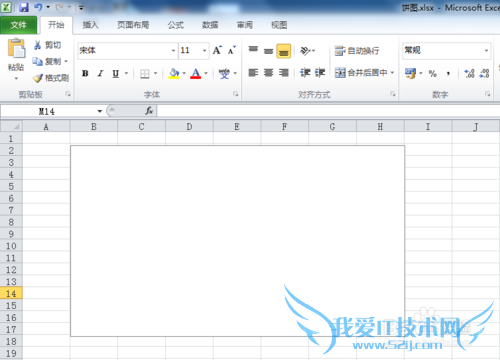Switch to the 数据 (Data) tab
The image size is (500, 360).
[210, 25]
